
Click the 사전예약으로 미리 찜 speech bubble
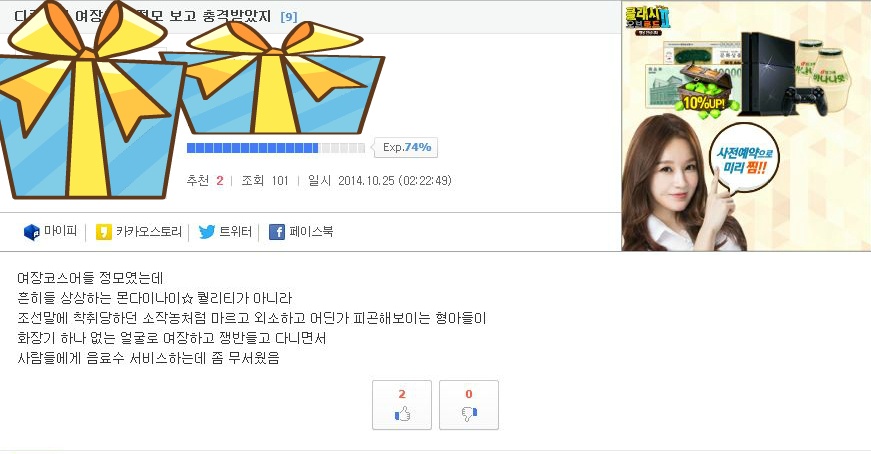point(743,160)
